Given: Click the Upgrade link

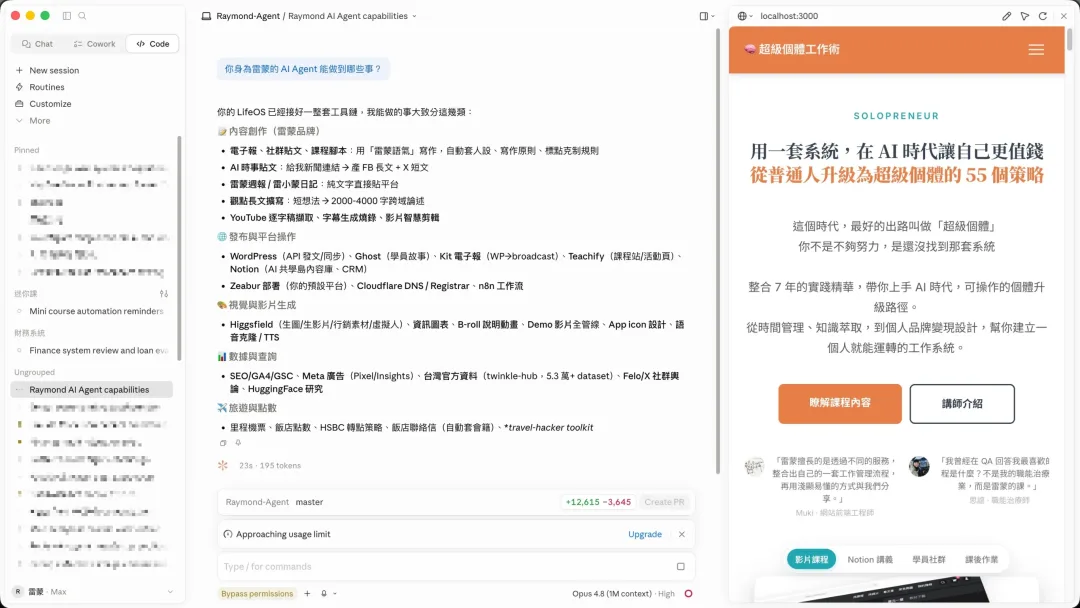Looking at the screenshot, I should 645,534.
